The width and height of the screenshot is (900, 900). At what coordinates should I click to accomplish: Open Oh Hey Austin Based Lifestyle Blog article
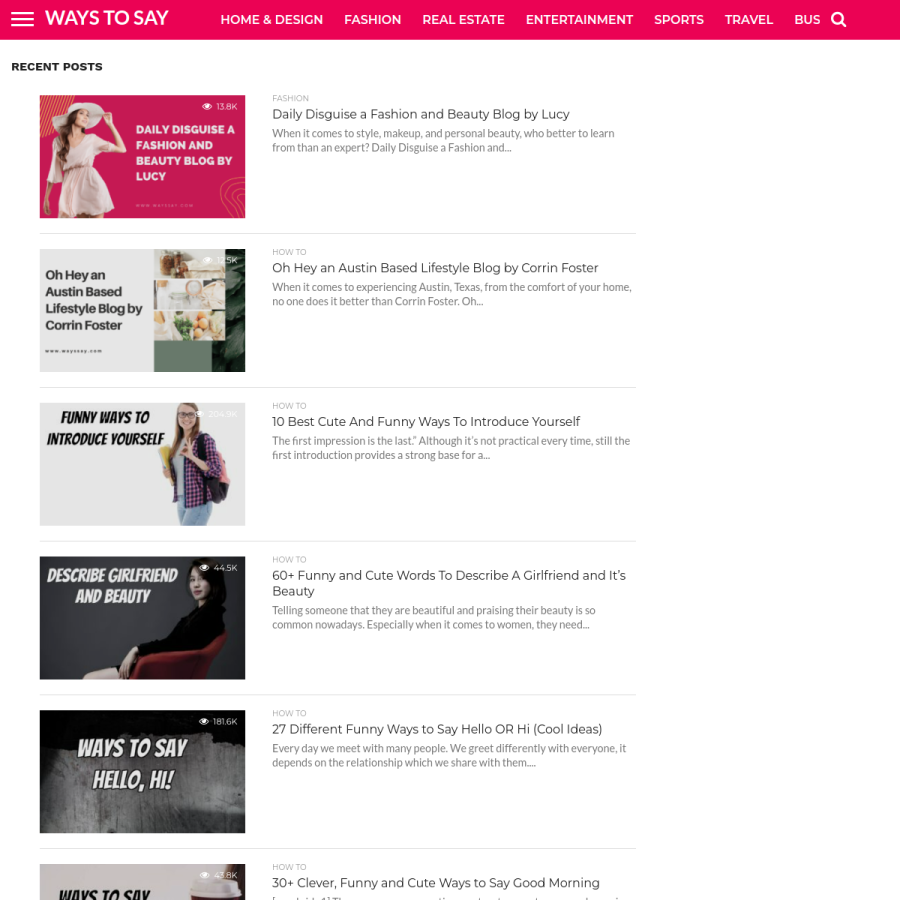click(435, 268)
